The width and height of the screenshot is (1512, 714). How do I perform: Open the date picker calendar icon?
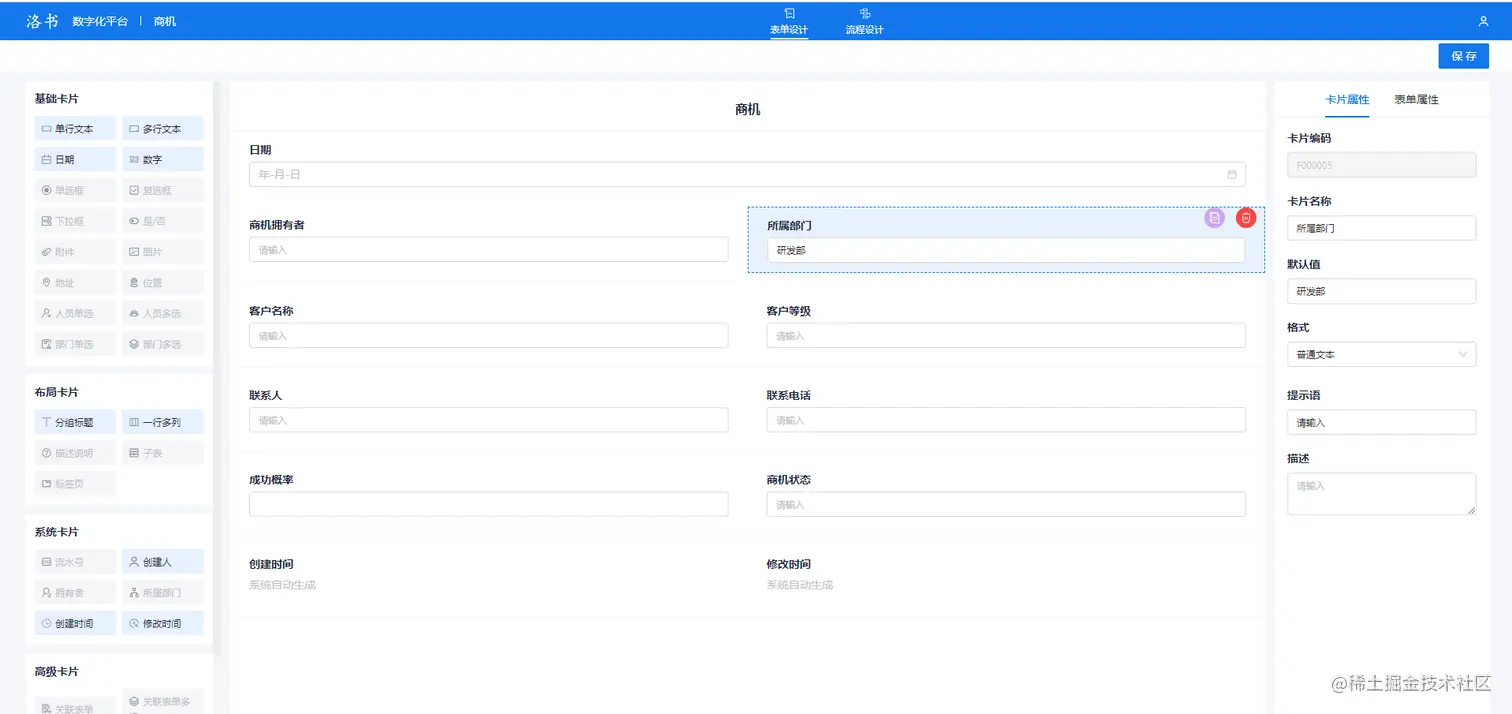tap(1232, 174)
